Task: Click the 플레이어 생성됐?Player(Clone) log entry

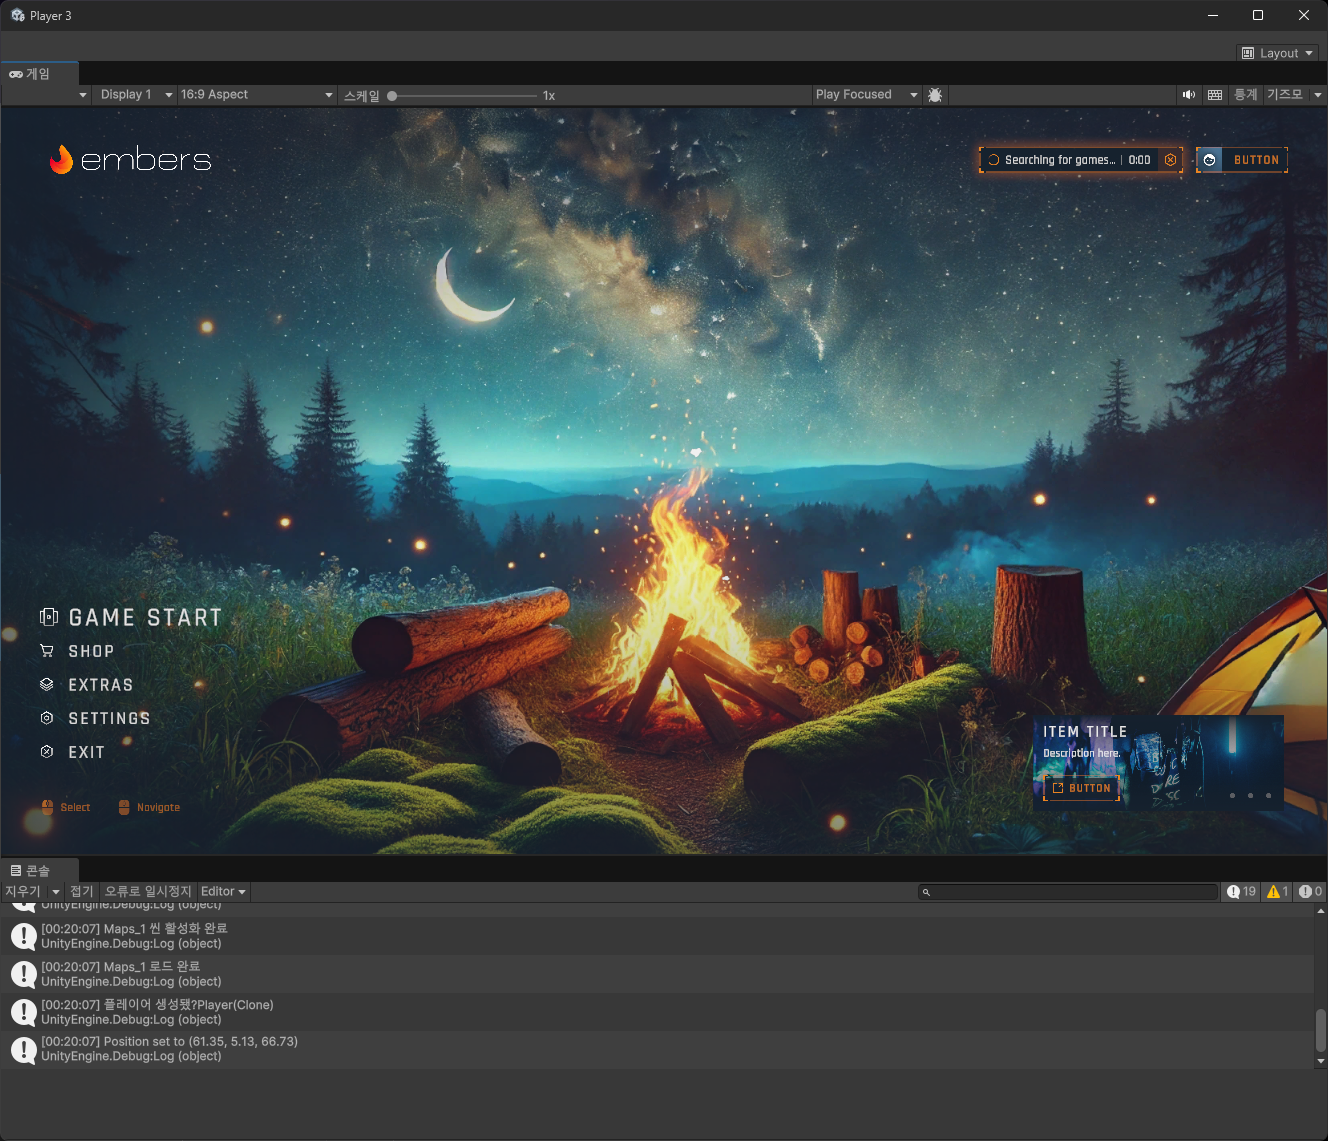Action: (657, 1012)
